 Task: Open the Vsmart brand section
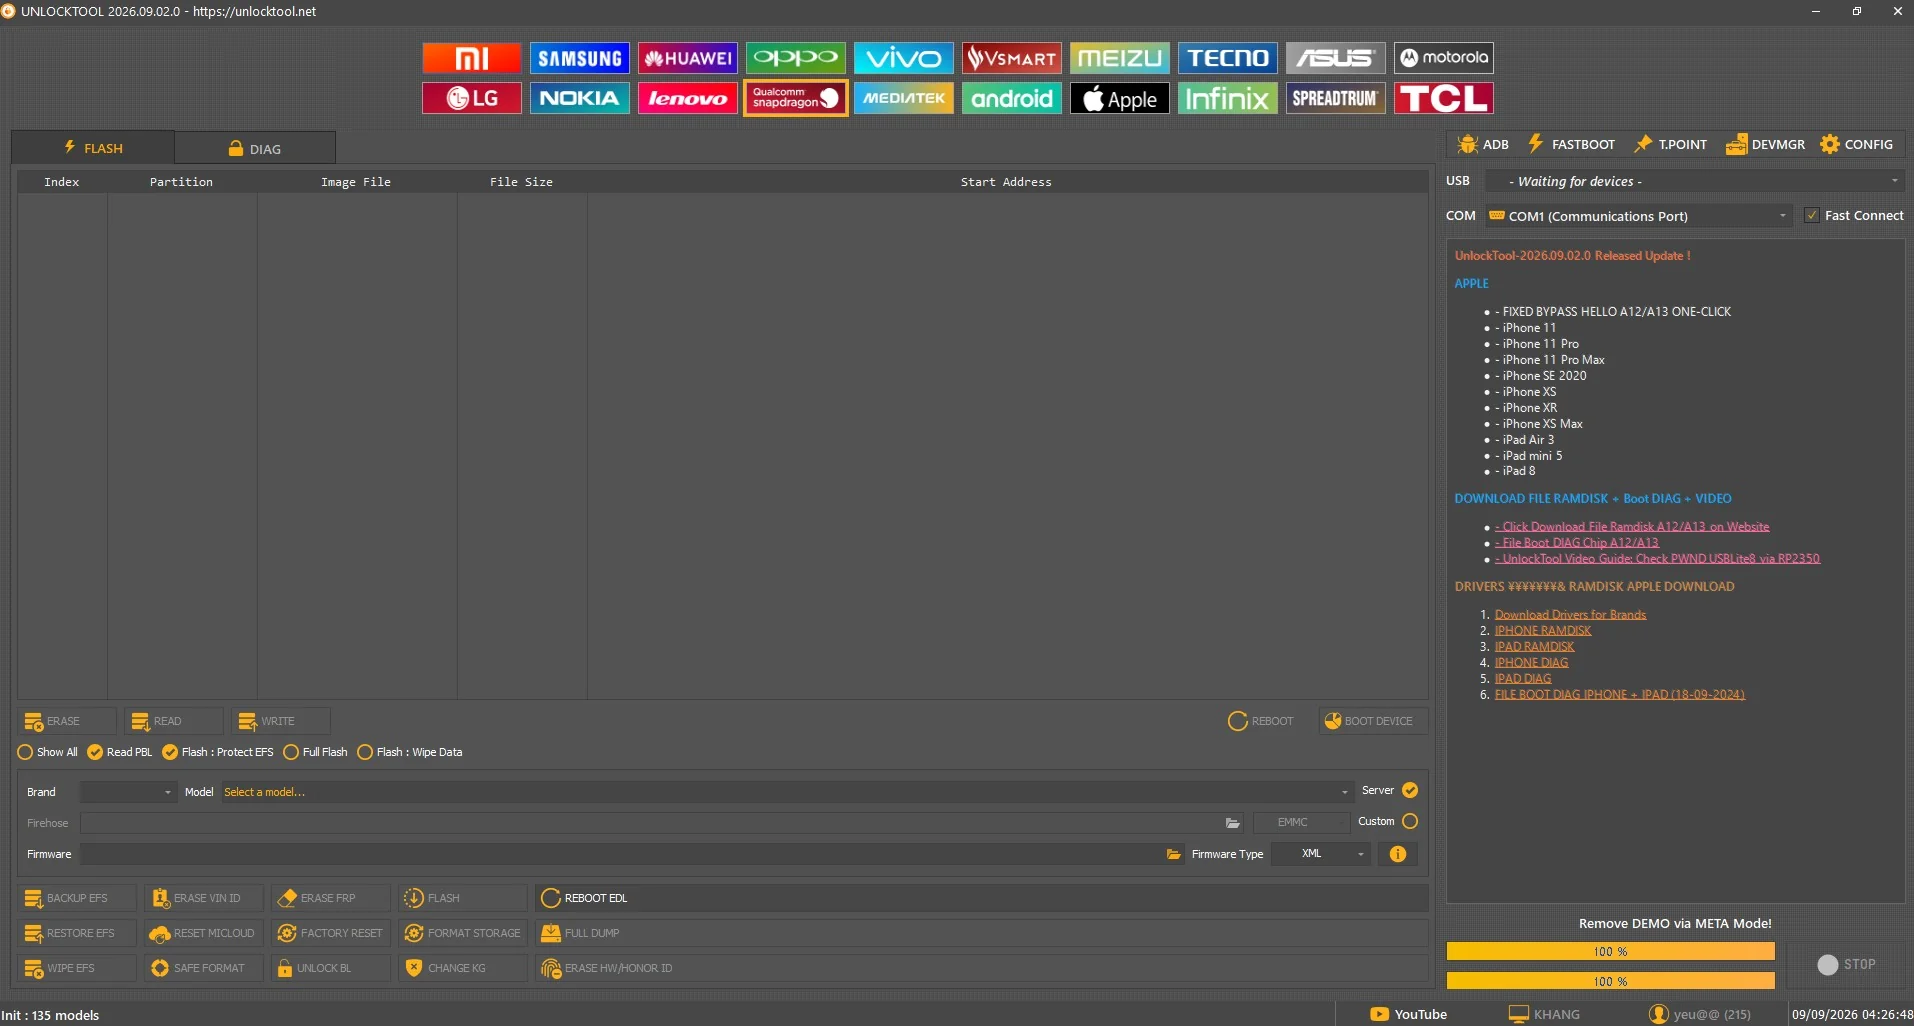pyautogui.click(x=1011, y=58)
